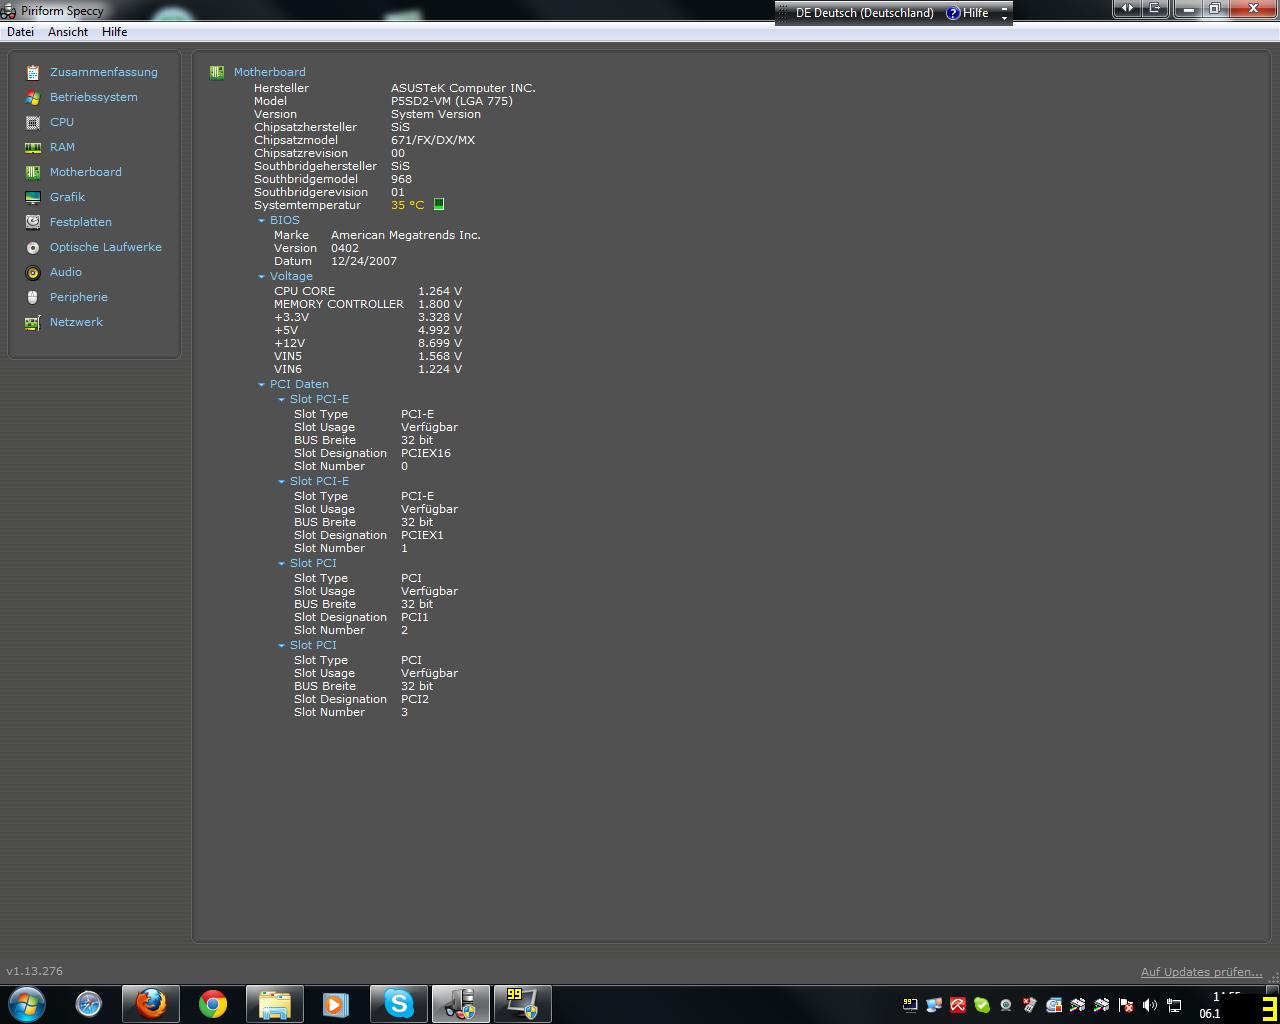Viewport: 1280px width, 1024px height.
Task: Click the taskbar monitor app with 99 badge
Action: pos(522,1004)
